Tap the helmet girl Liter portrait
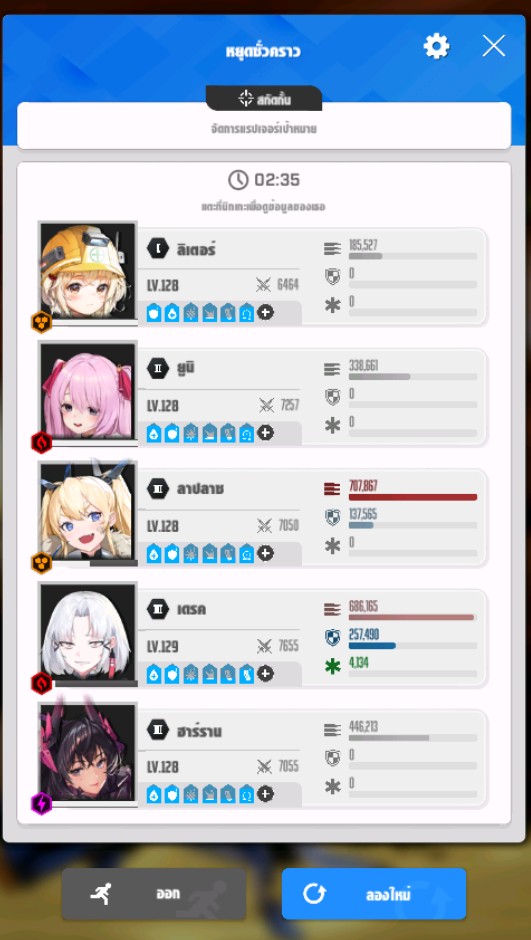The width and height of the screenshot is (531, 940). (88, 271)
